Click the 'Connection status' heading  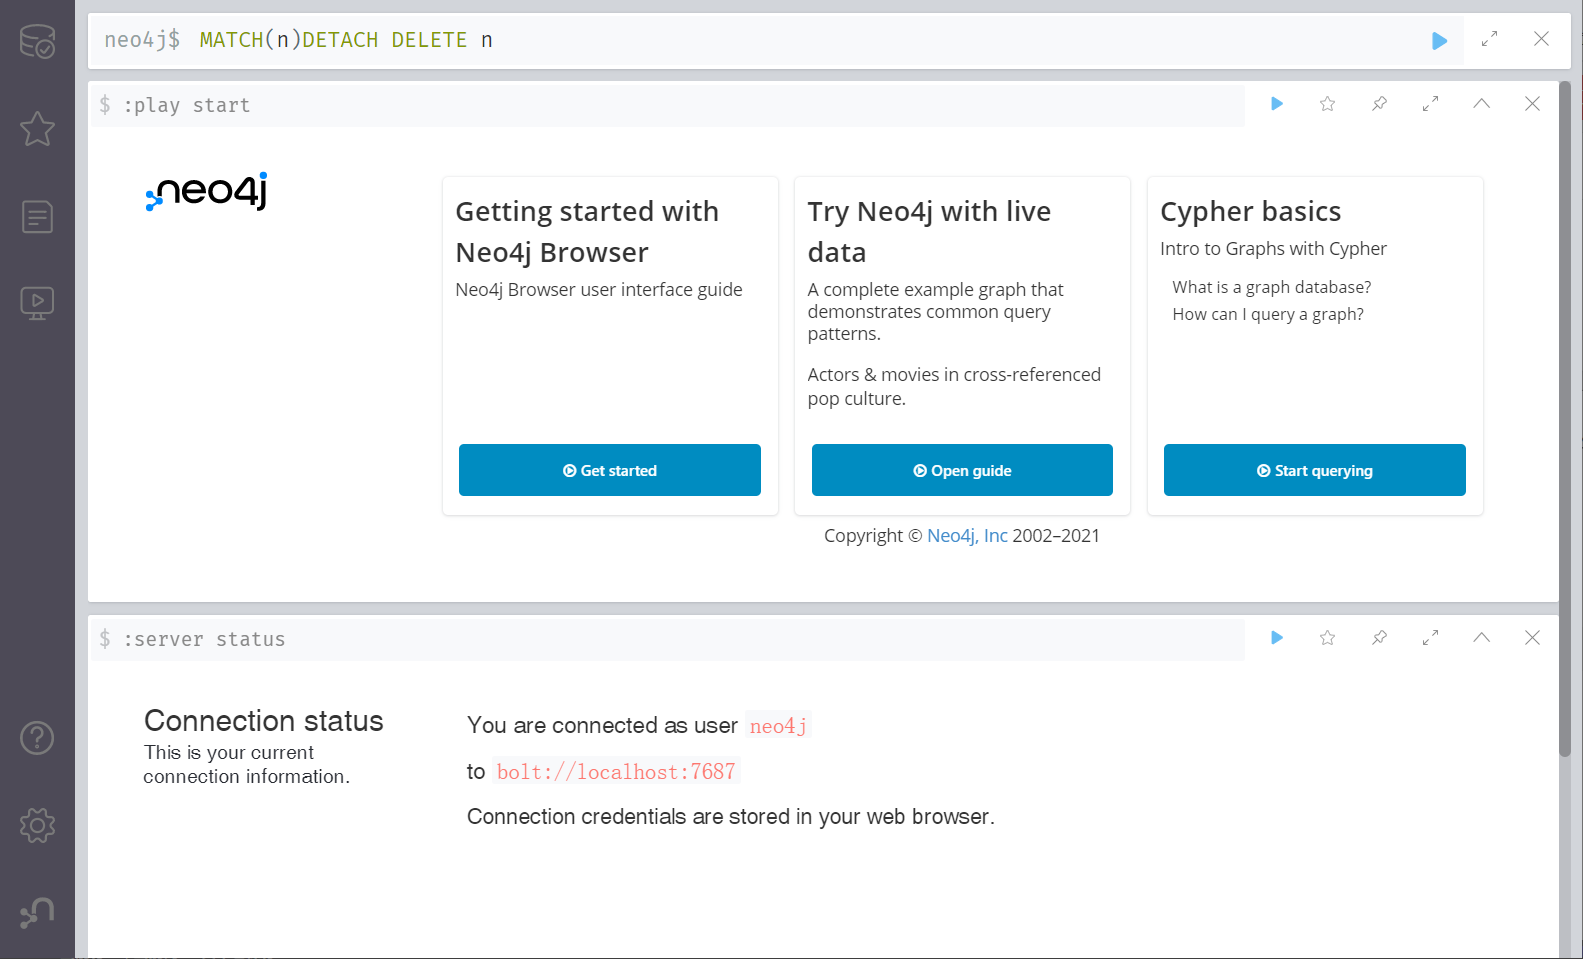[x=264, y=721]
